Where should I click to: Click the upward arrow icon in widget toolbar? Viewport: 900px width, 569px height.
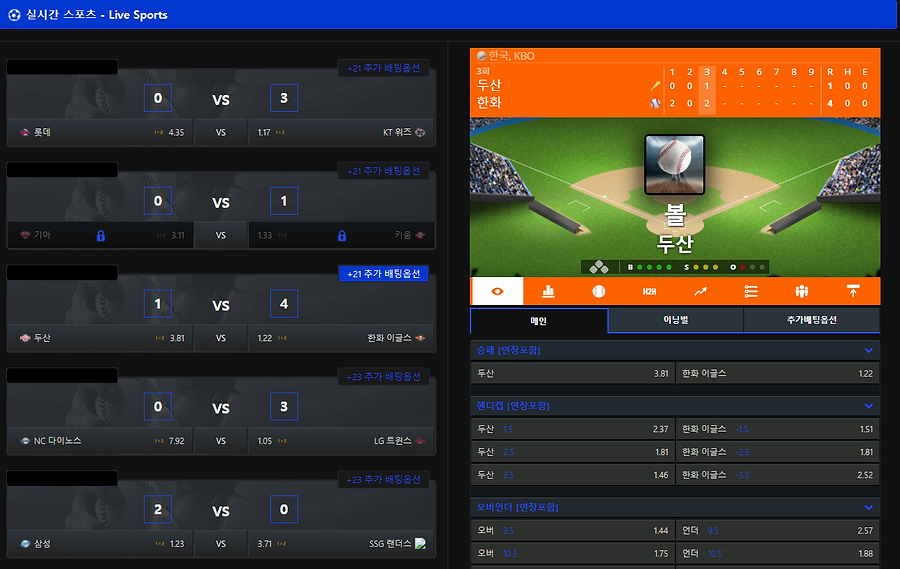(x=853, y=291)
